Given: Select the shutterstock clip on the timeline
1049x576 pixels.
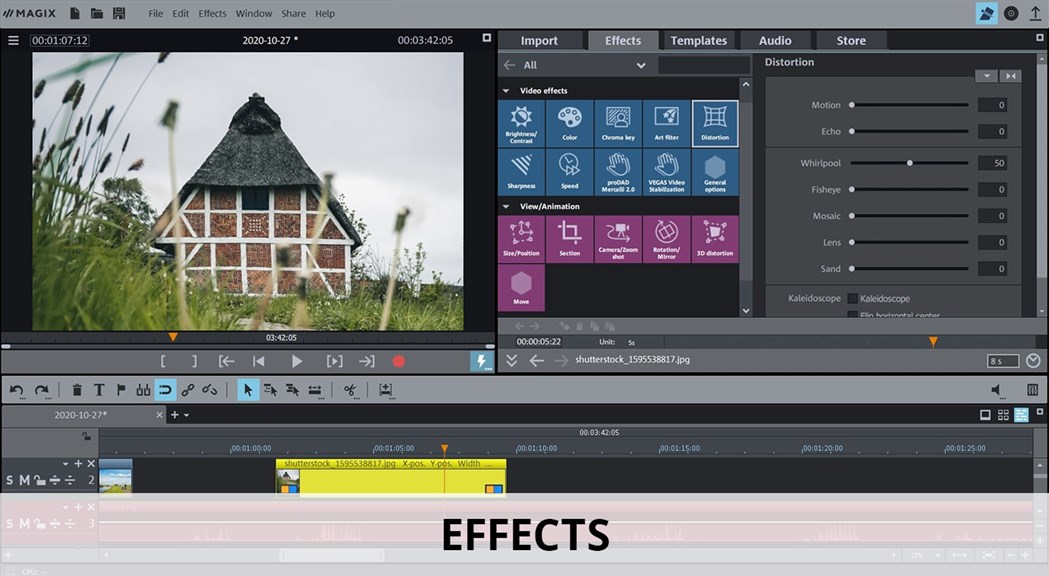Looking at the screenshot, I should point(390,478).
